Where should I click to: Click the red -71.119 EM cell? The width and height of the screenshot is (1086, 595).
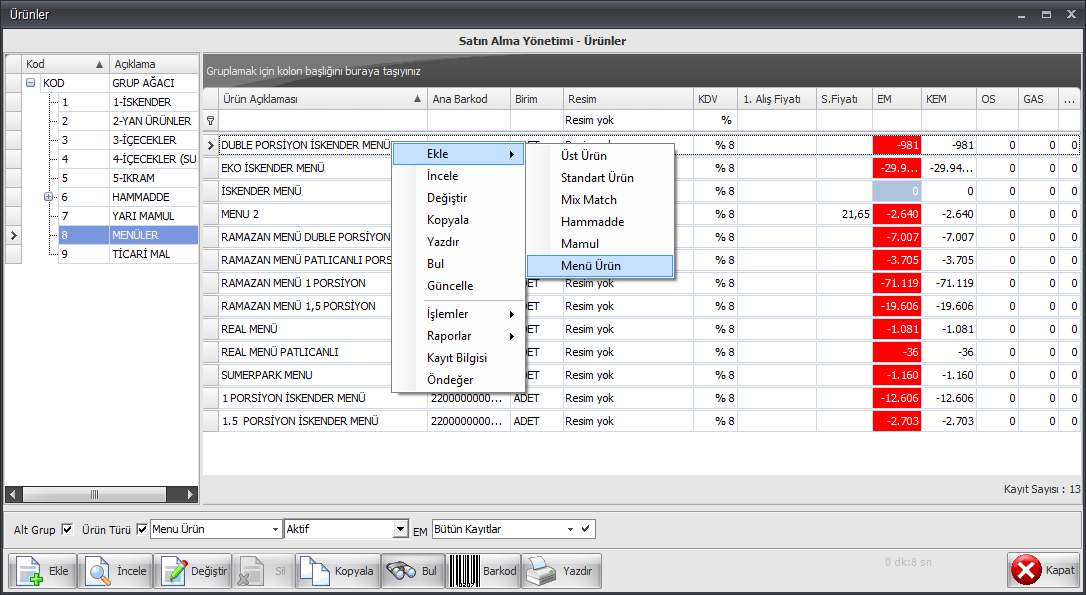pos(897,283)
